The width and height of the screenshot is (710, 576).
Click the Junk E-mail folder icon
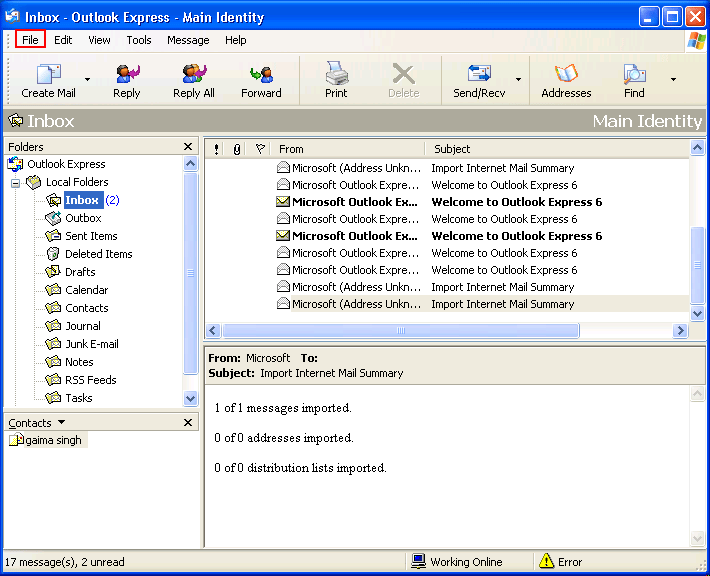(53, 344)
